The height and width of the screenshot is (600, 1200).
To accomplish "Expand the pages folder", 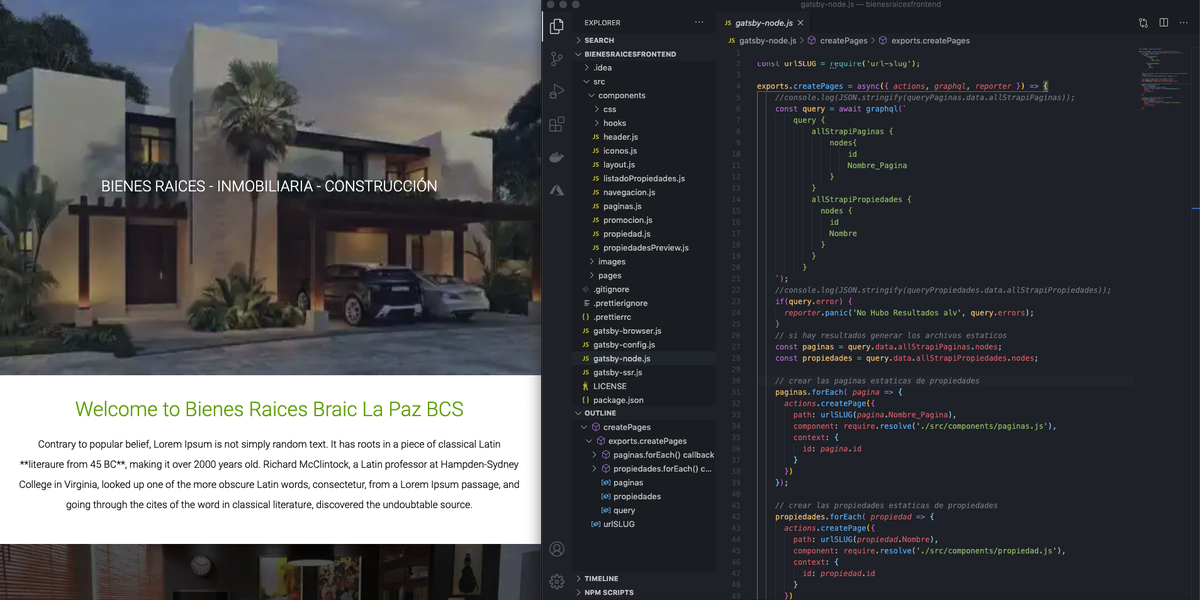I will tap(646, 275).
